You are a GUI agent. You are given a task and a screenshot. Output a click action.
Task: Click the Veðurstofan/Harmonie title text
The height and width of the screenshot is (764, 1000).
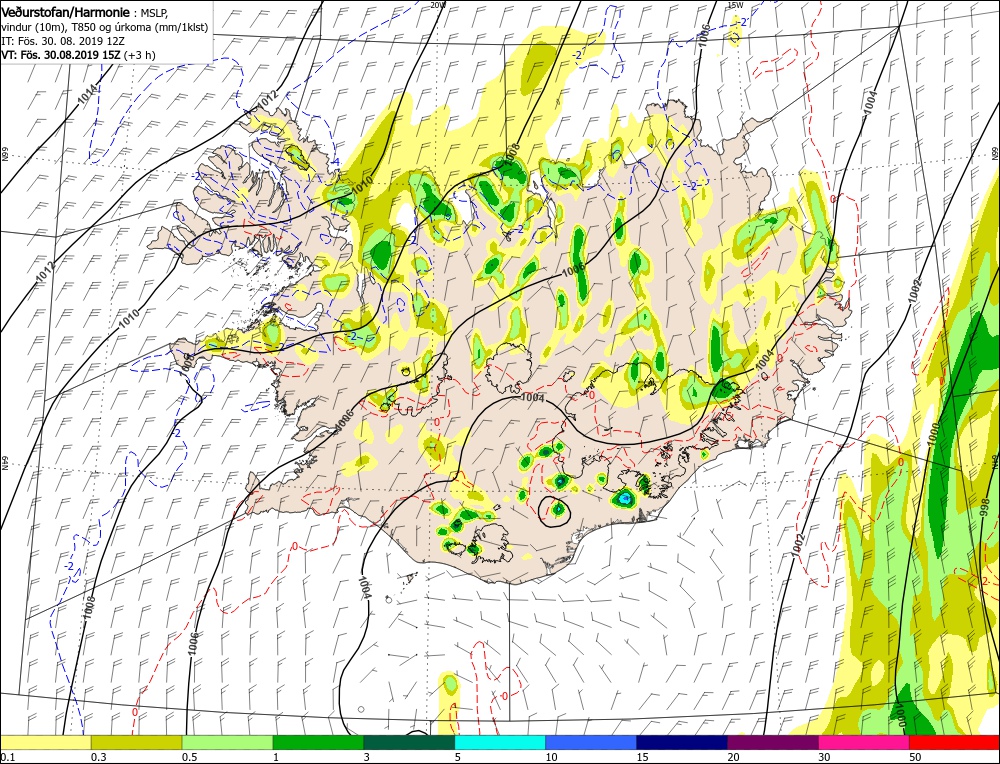(68, 13)
